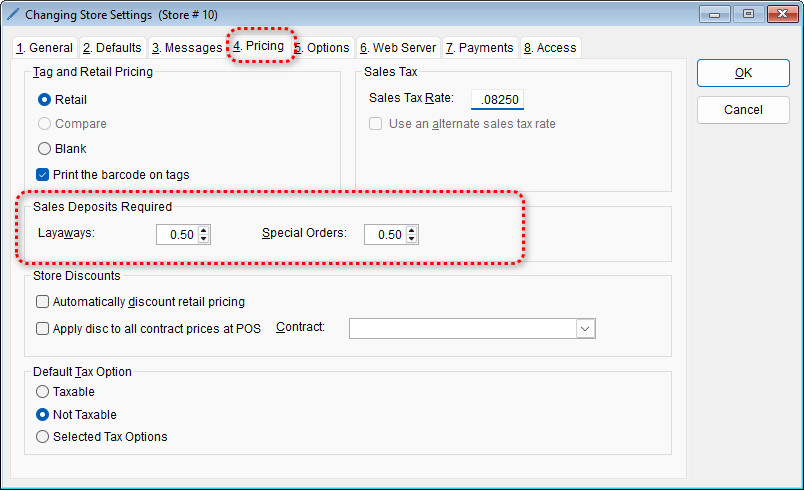This screenshot has height=490, width=804.
Task: Decrease the Special Orders deposit value
Action: click(x=412, y=239)
